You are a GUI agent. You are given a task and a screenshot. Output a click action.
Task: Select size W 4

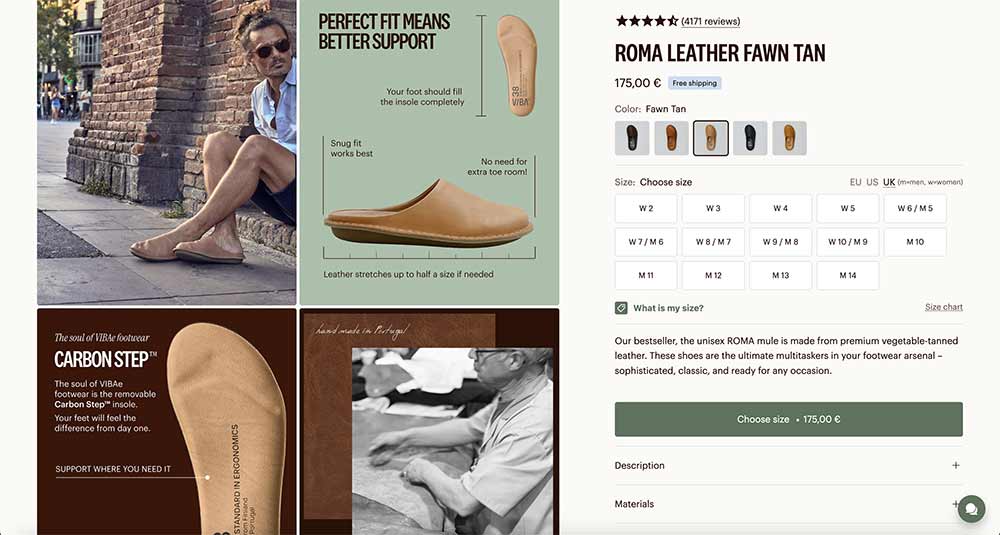(780, 208)
